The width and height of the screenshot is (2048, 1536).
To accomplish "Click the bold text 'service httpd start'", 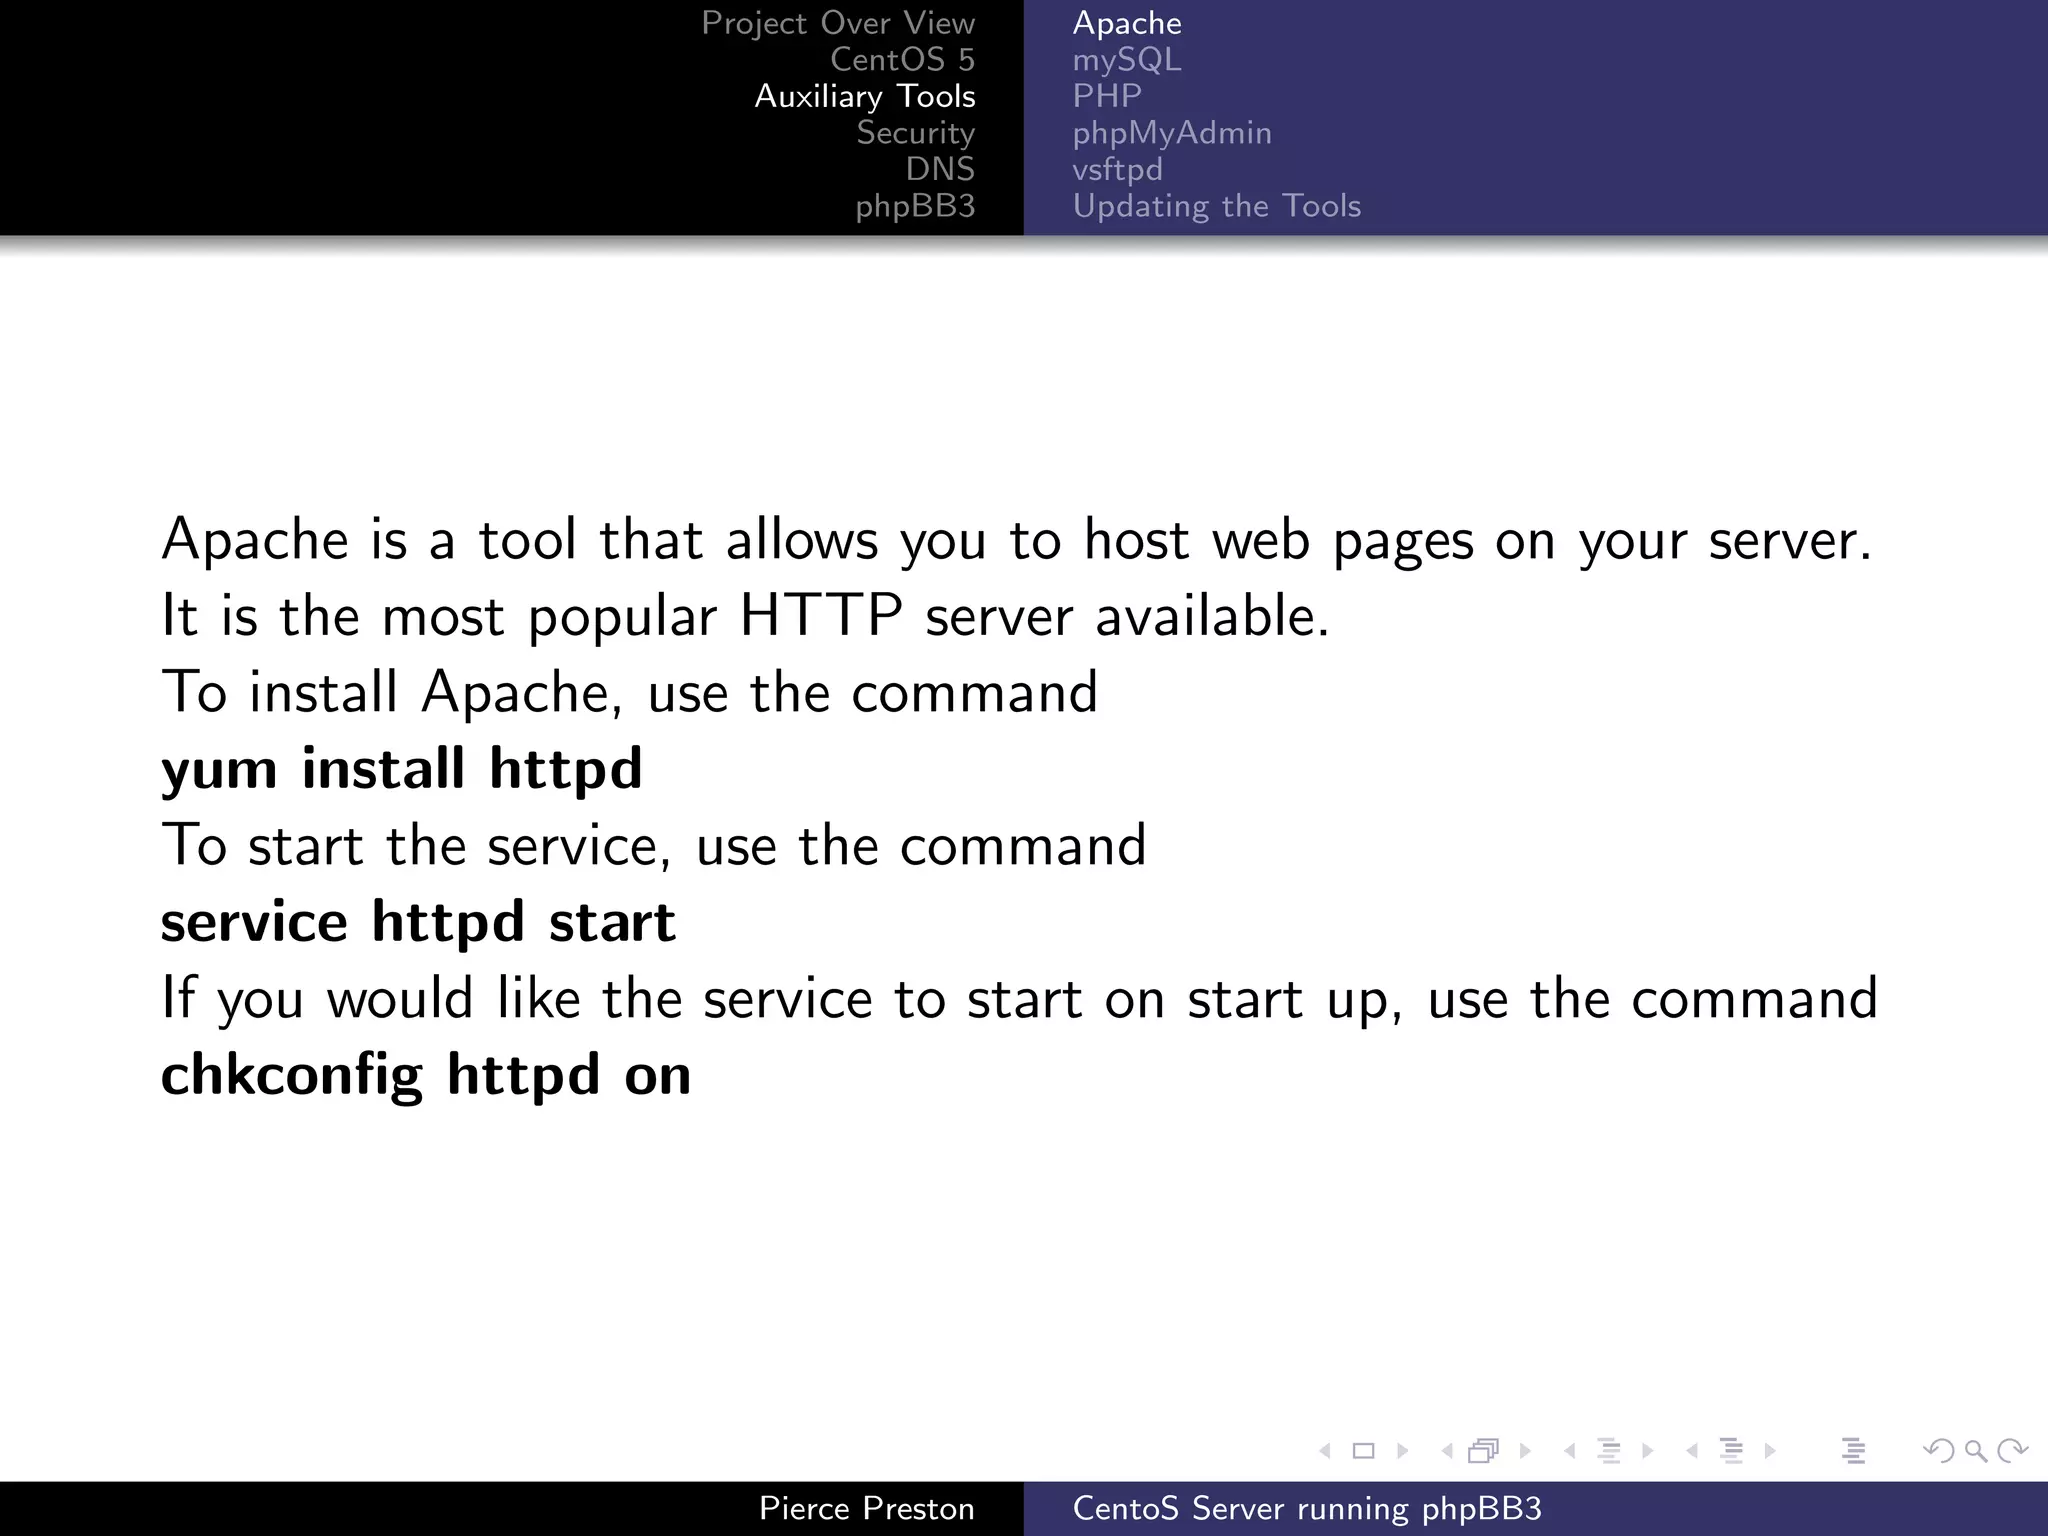I will click(x=418, y=922).
